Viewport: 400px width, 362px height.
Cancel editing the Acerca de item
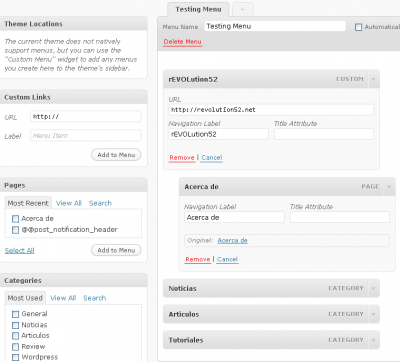pyautogui.click(x=227, y=259)
